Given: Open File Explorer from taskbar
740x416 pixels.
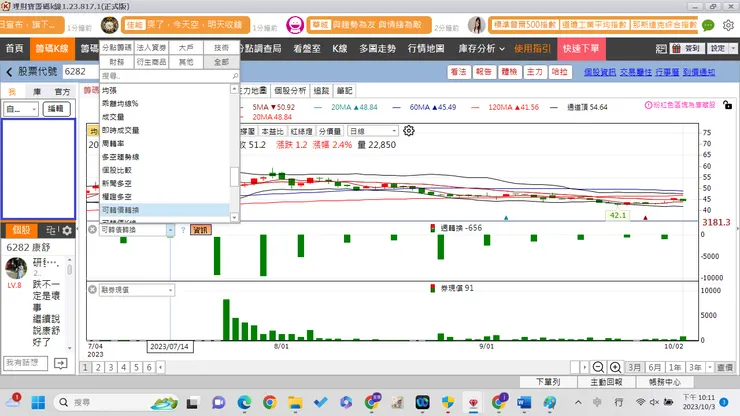Looking at the screenshot, I should point(295,402).
